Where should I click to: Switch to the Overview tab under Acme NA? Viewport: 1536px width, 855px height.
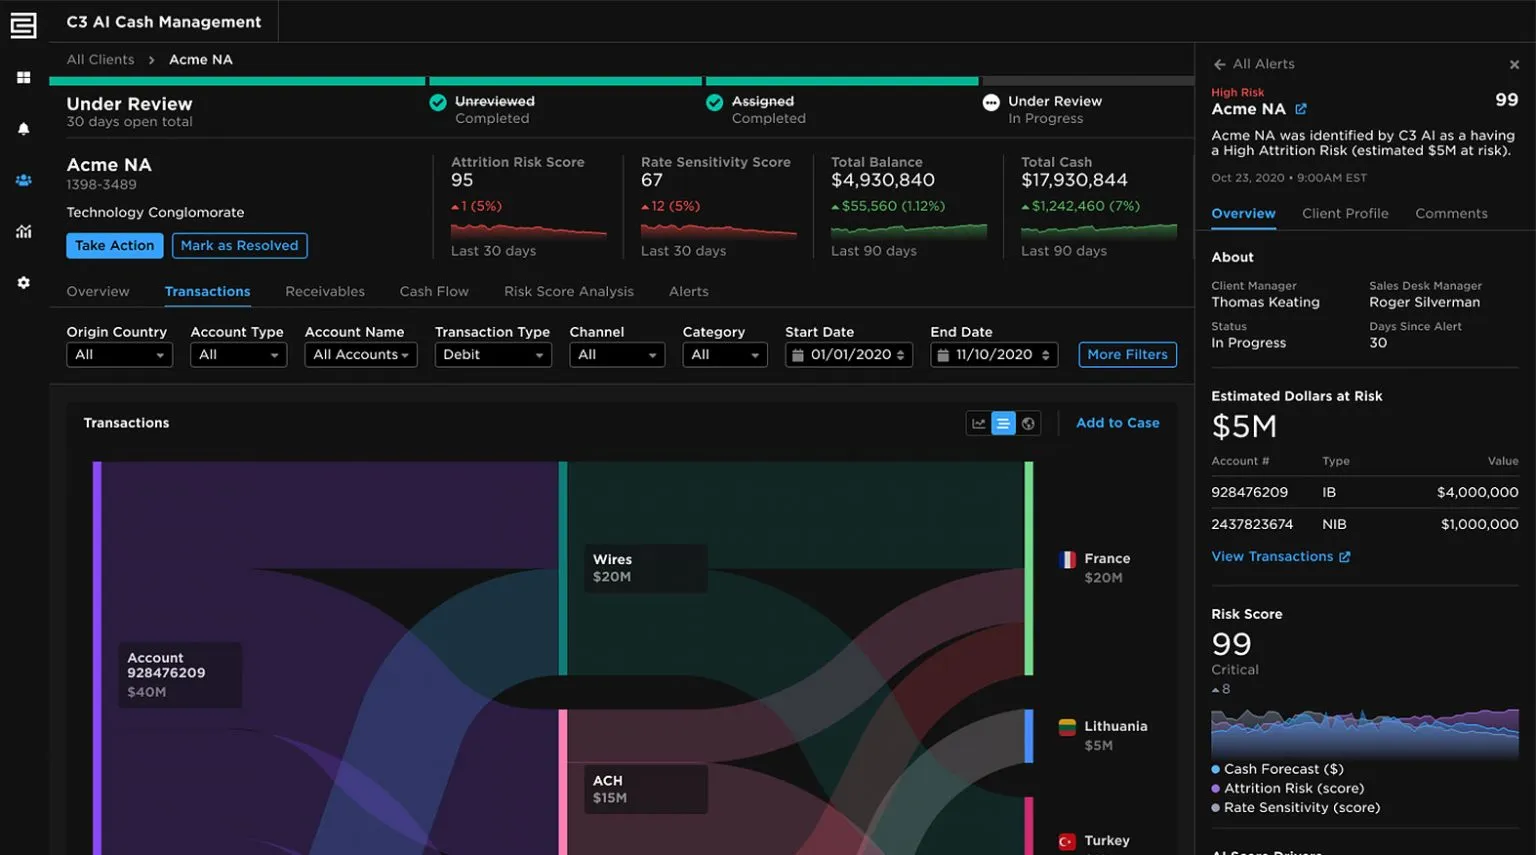[98, 292]
